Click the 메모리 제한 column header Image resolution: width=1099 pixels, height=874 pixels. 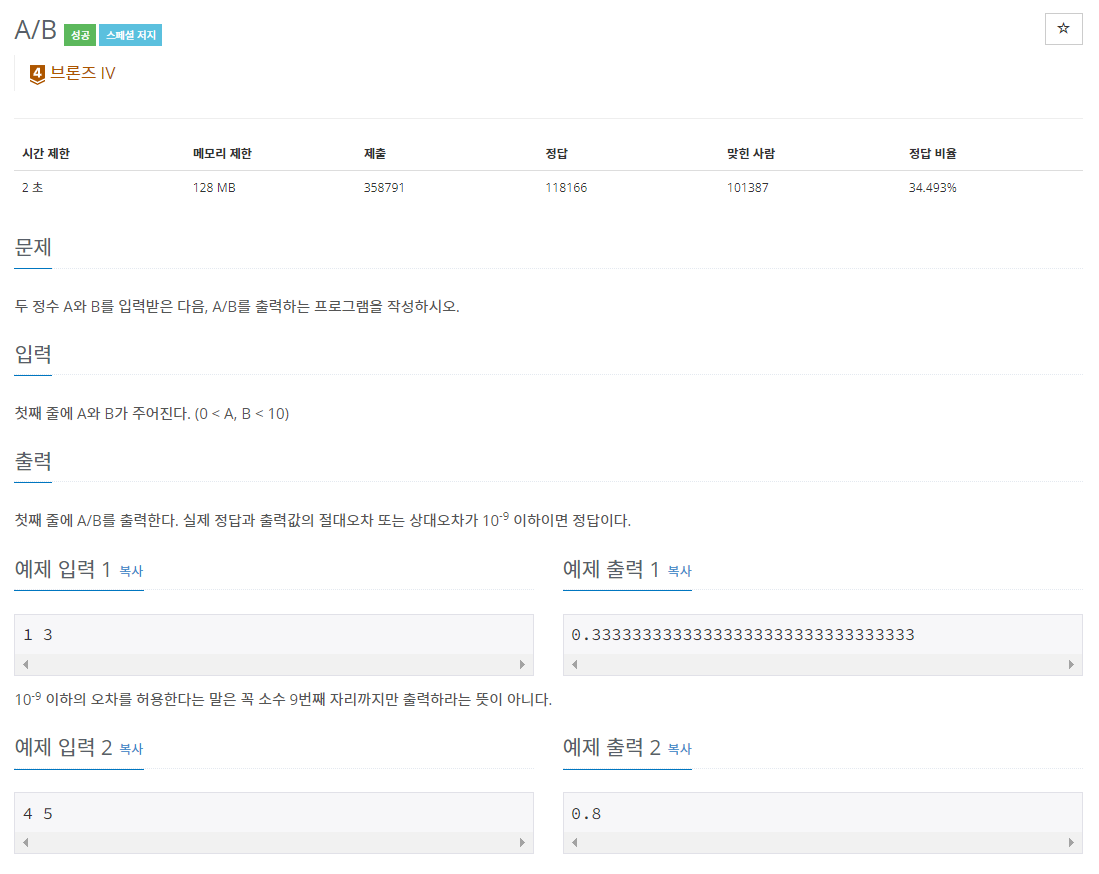coord(222,153)
